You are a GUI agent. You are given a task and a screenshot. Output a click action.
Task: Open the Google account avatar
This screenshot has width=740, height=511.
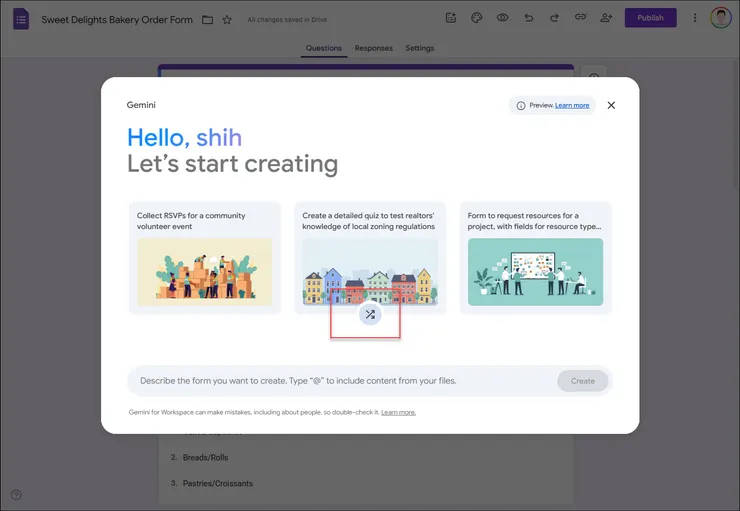pos(721,17)
